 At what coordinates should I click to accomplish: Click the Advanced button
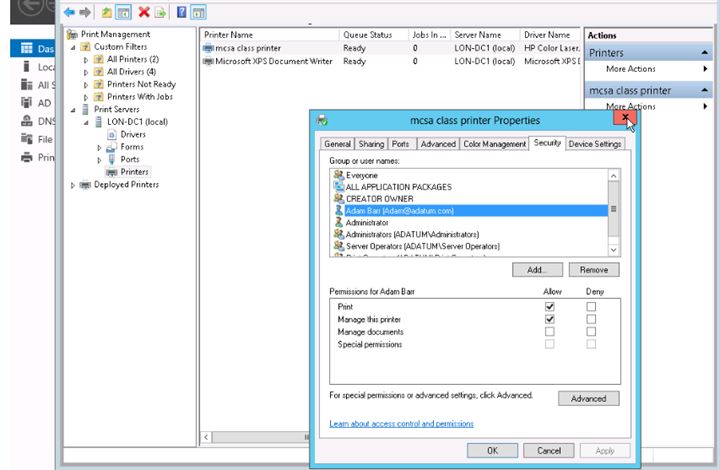pyautogui.click(x=588, y=398)
